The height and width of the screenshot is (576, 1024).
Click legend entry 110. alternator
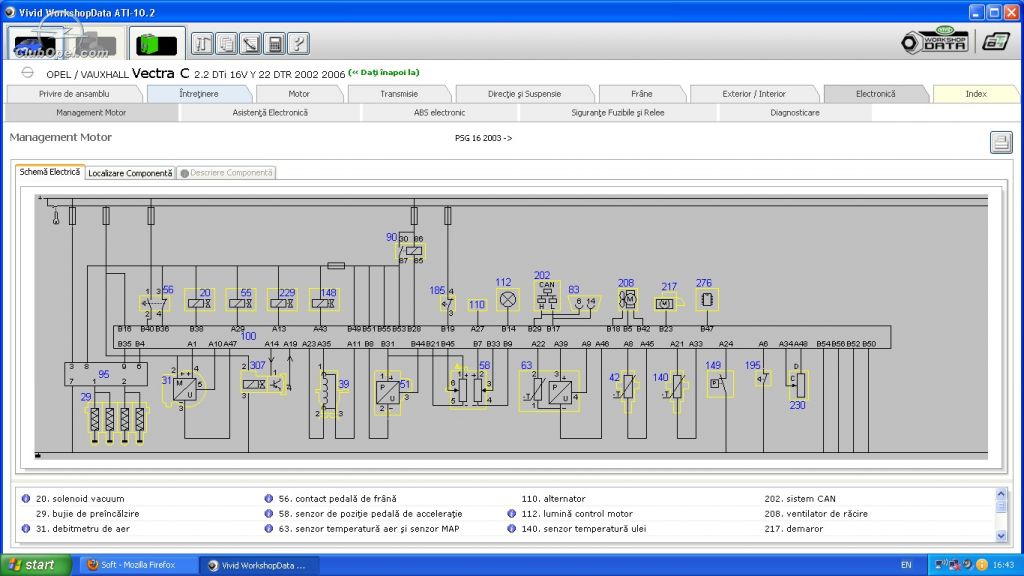[553, 499]
